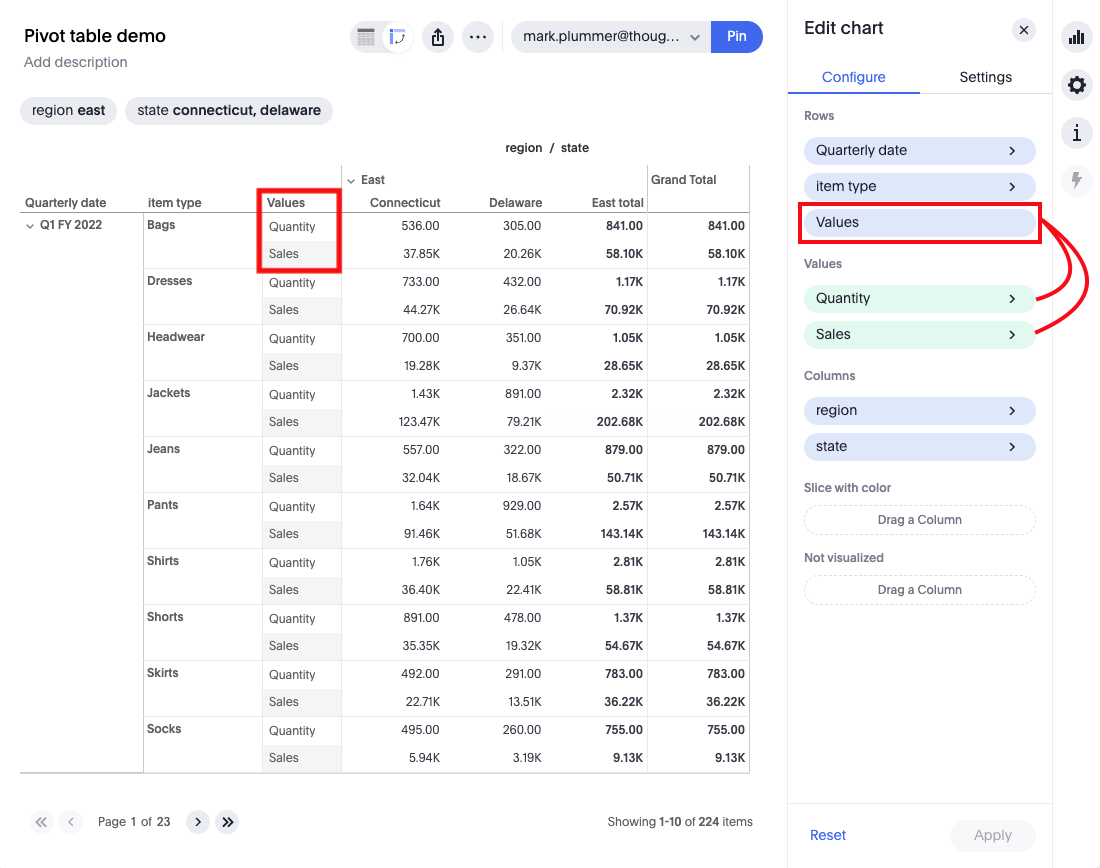1100x868 pixels.
Task: Click the Slice with color Drag a Column area
Action: [919, 520]
